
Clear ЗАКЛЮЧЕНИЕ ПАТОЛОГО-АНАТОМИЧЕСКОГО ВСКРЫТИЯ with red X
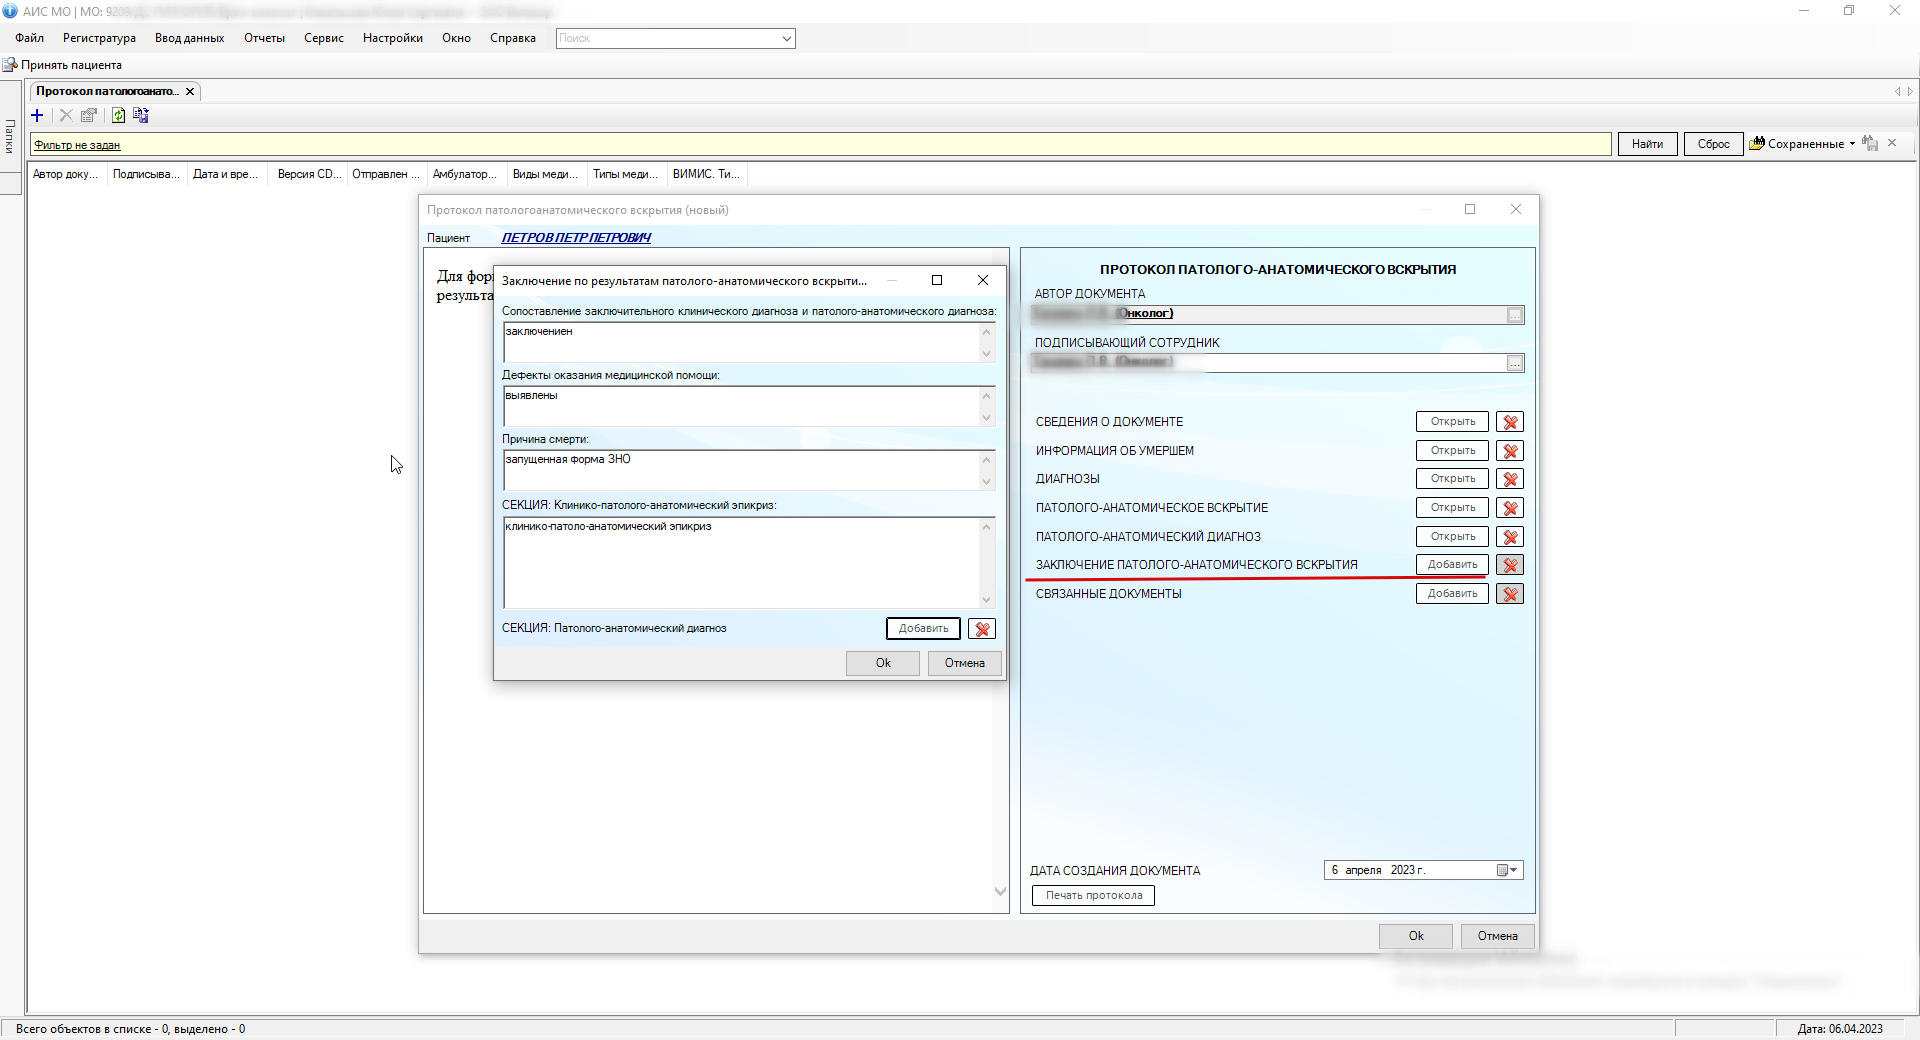pos(1510,565)
